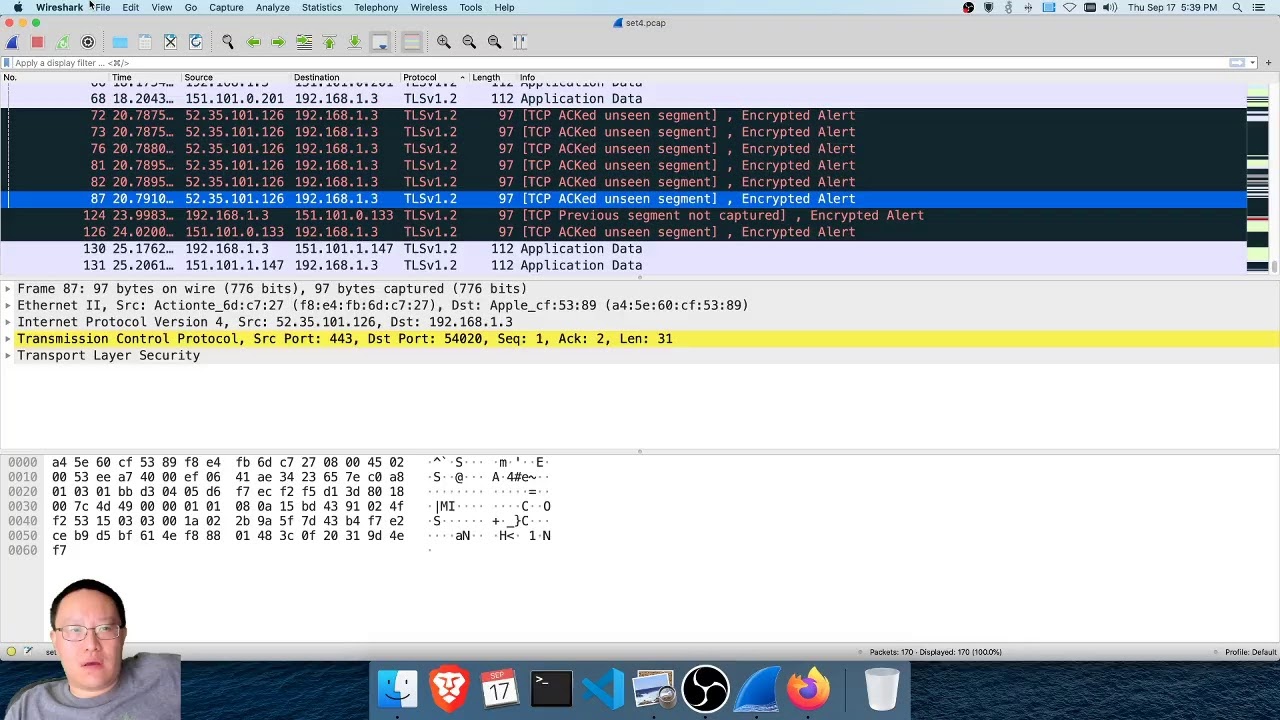Open the File menu
This screenshot has width=1280, height=720.
pos(103,7)
